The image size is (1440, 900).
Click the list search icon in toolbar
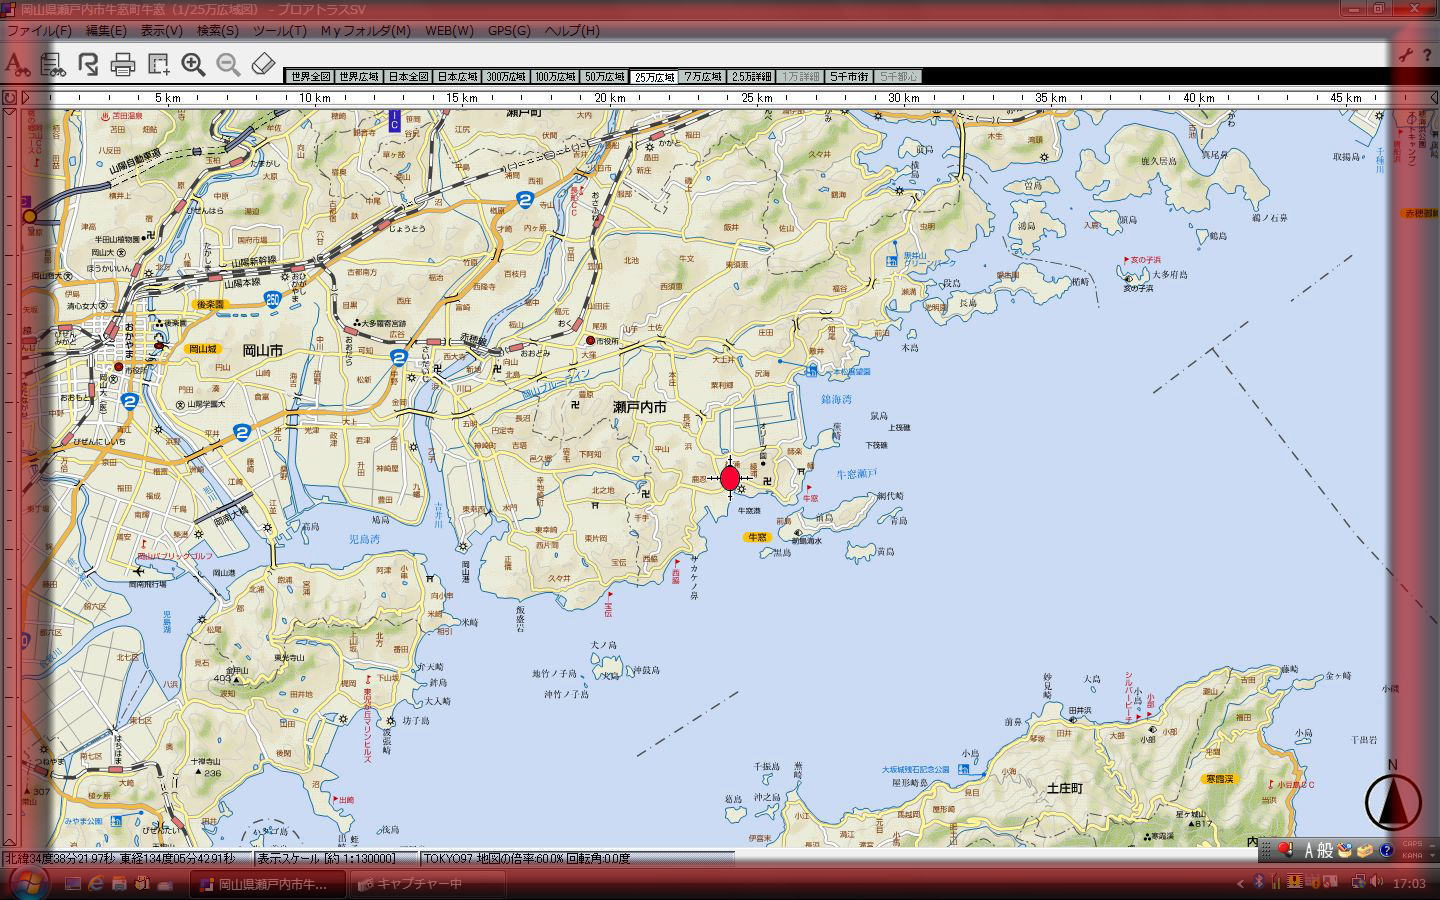click(x=52, y=66)
